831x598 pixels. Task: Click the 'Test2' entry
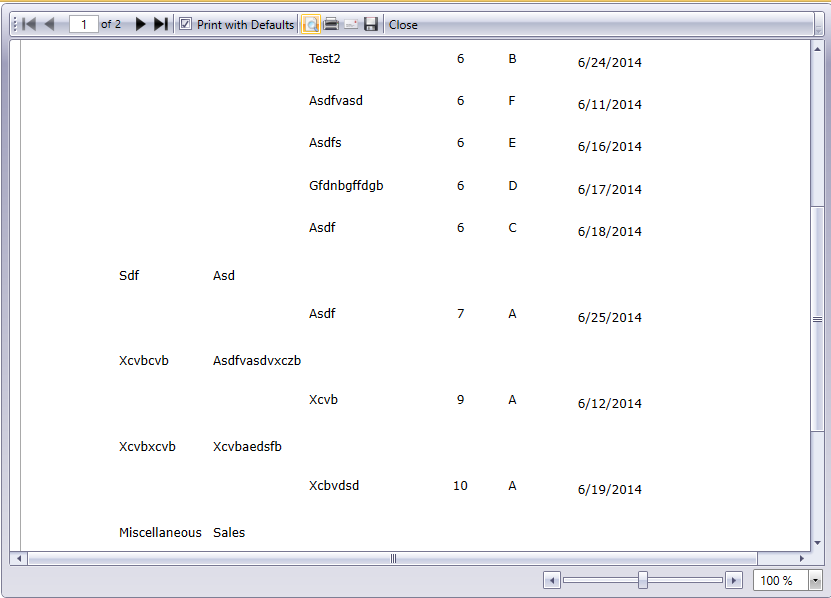(324, 58)
